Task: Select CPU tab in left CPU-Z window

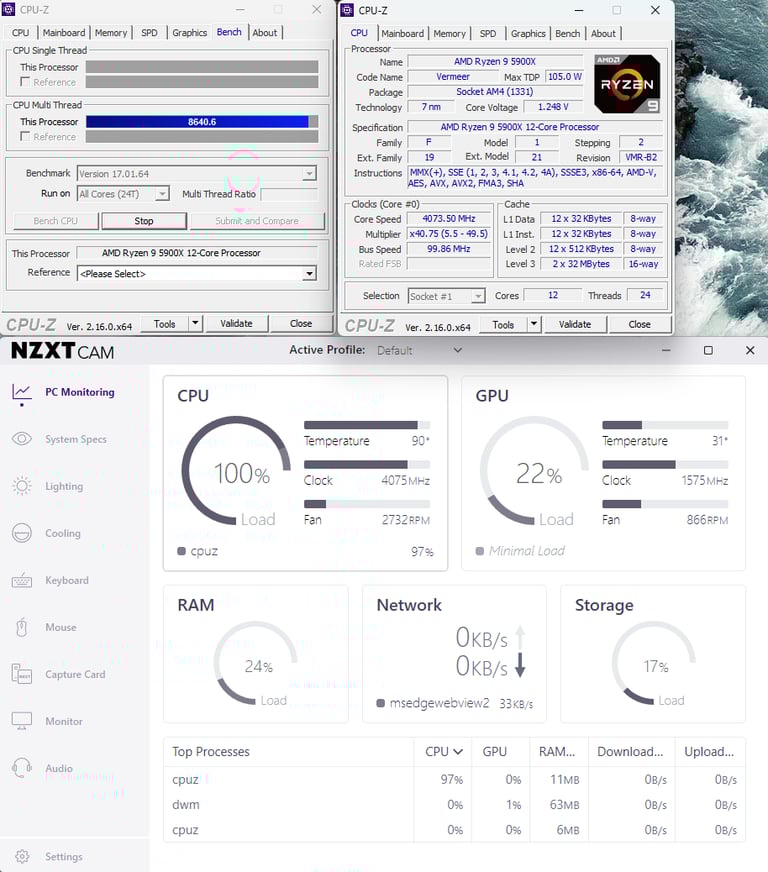Action: 21,33
